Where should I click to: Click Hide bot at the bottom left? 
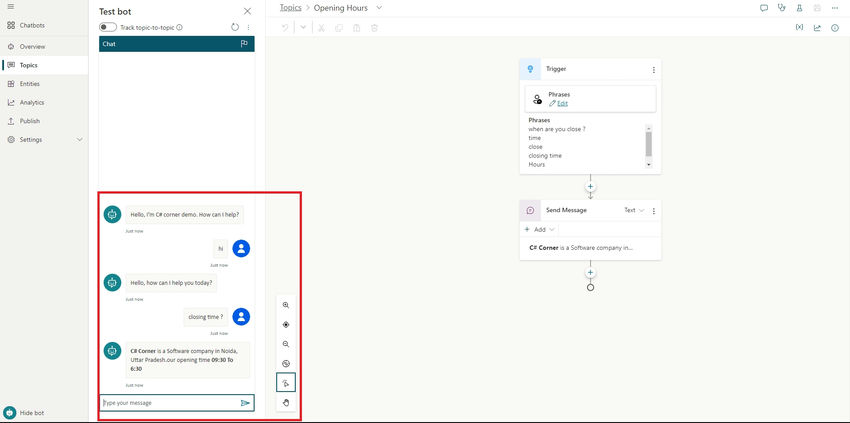pyautogui.click(x=24, y=413)
